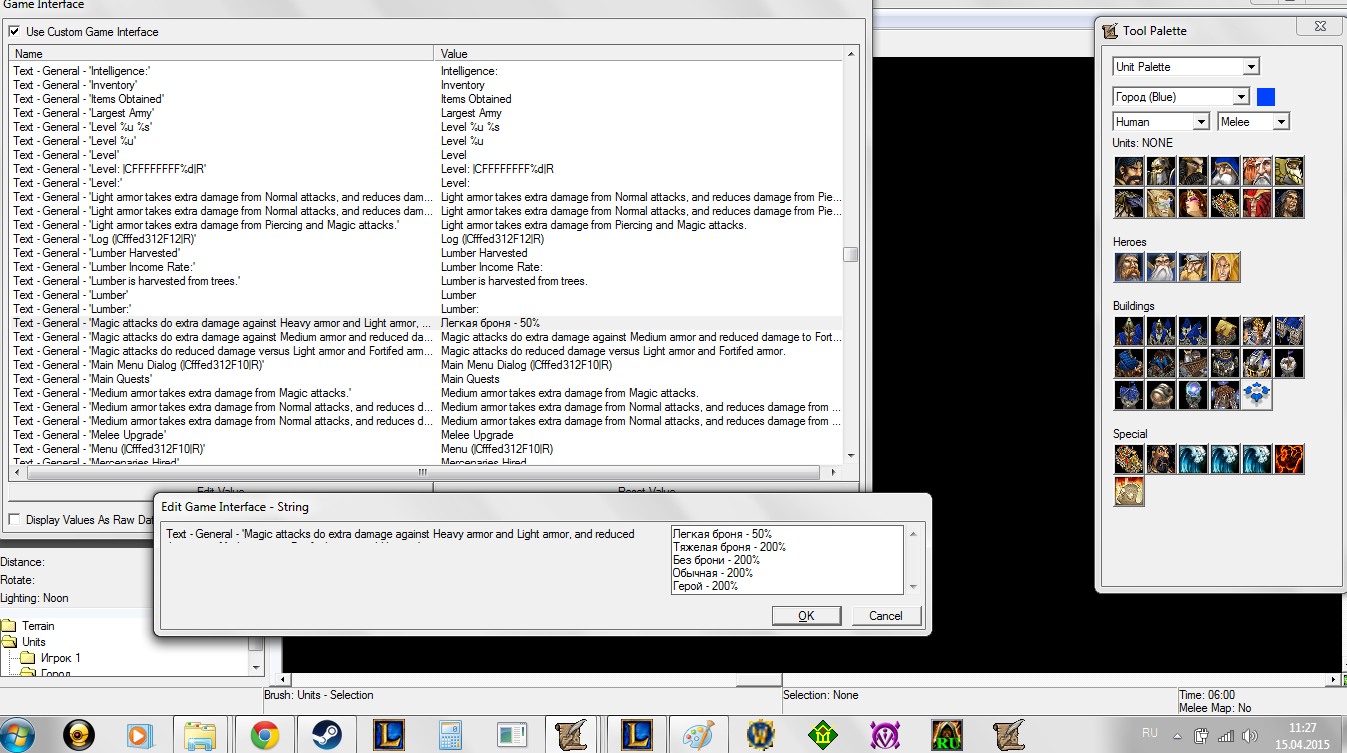Select the Keep building icon
Viewport: 1347px width, 753px height.
(1161, 331)
